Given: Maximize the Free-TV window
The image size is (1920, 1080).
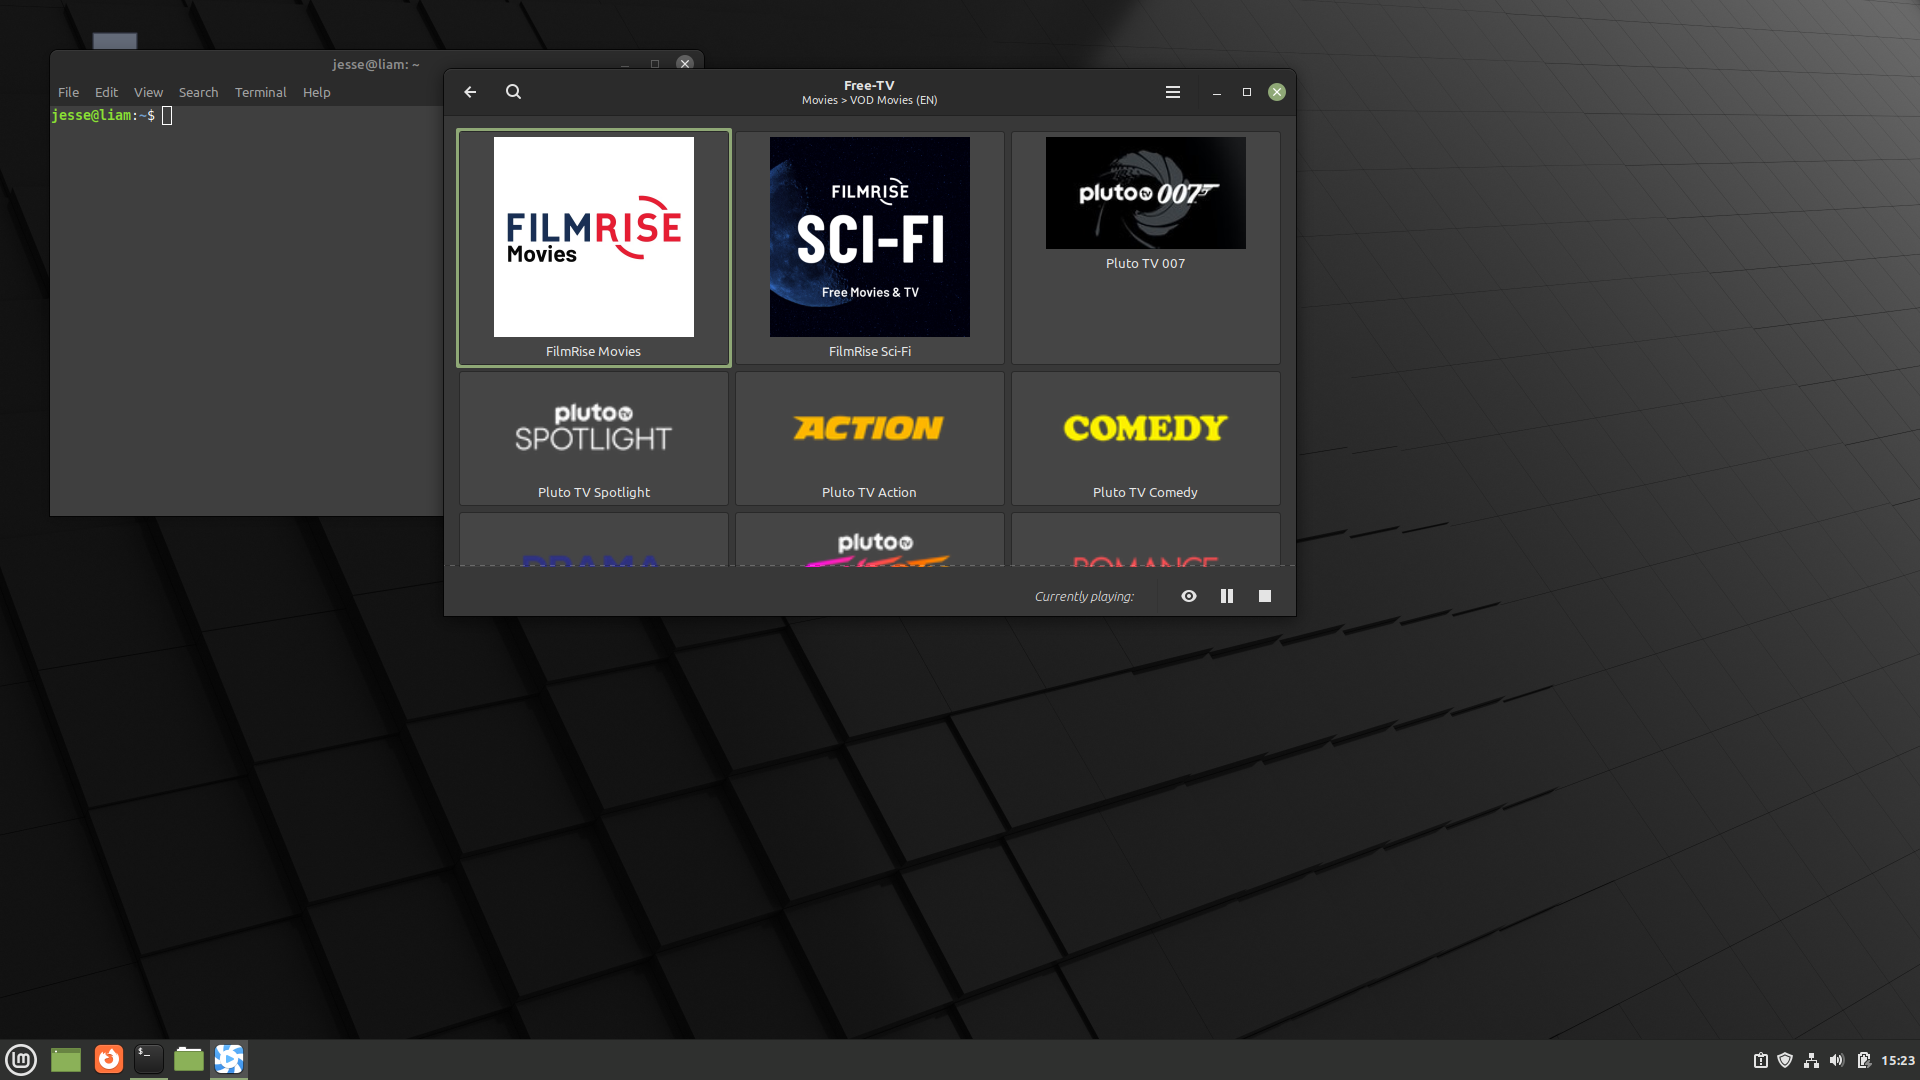Looking at the screenshot, I should point(1247,92).
